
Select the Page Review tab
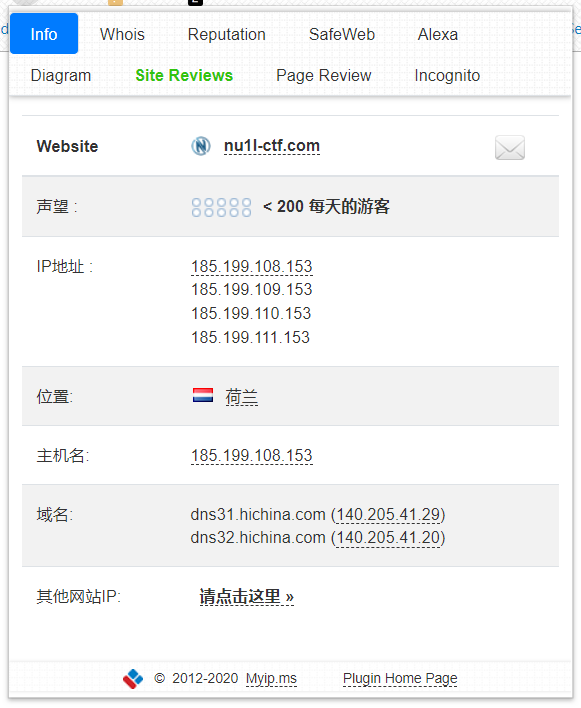click(x=324, y=75)
